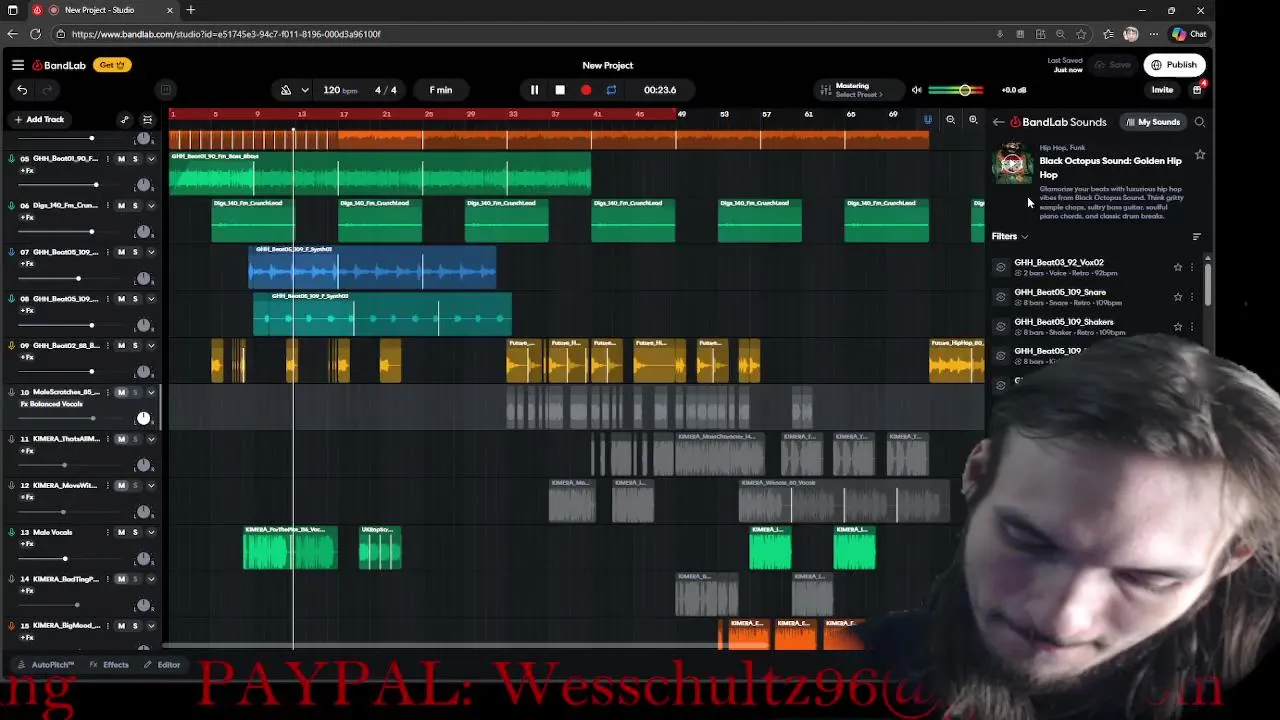Expand track 07 options chevron
1280x720 pixels.
click(x=151, y=252)
